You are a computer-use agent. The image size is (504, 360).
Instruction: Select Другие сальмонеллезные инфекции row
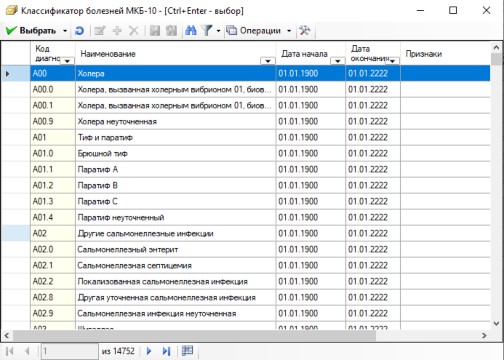(246, 233)
